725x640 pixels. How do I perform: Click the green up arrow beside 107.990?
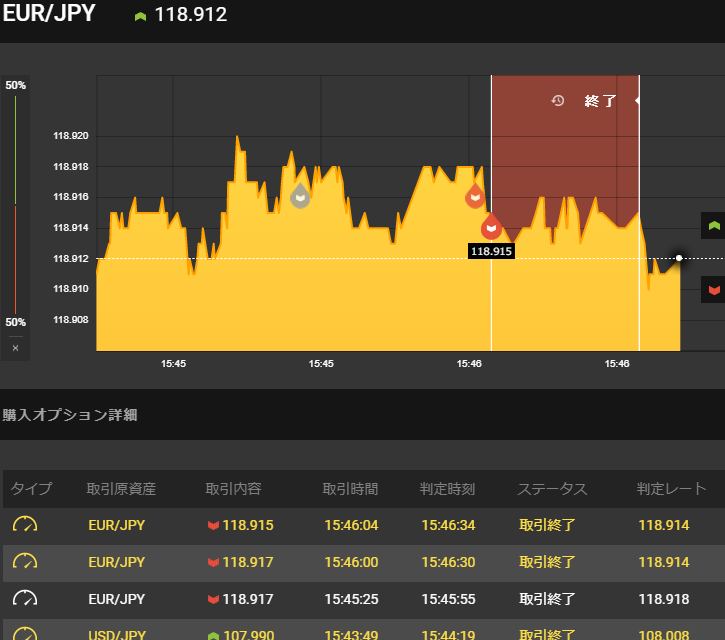tap(213, 635)
